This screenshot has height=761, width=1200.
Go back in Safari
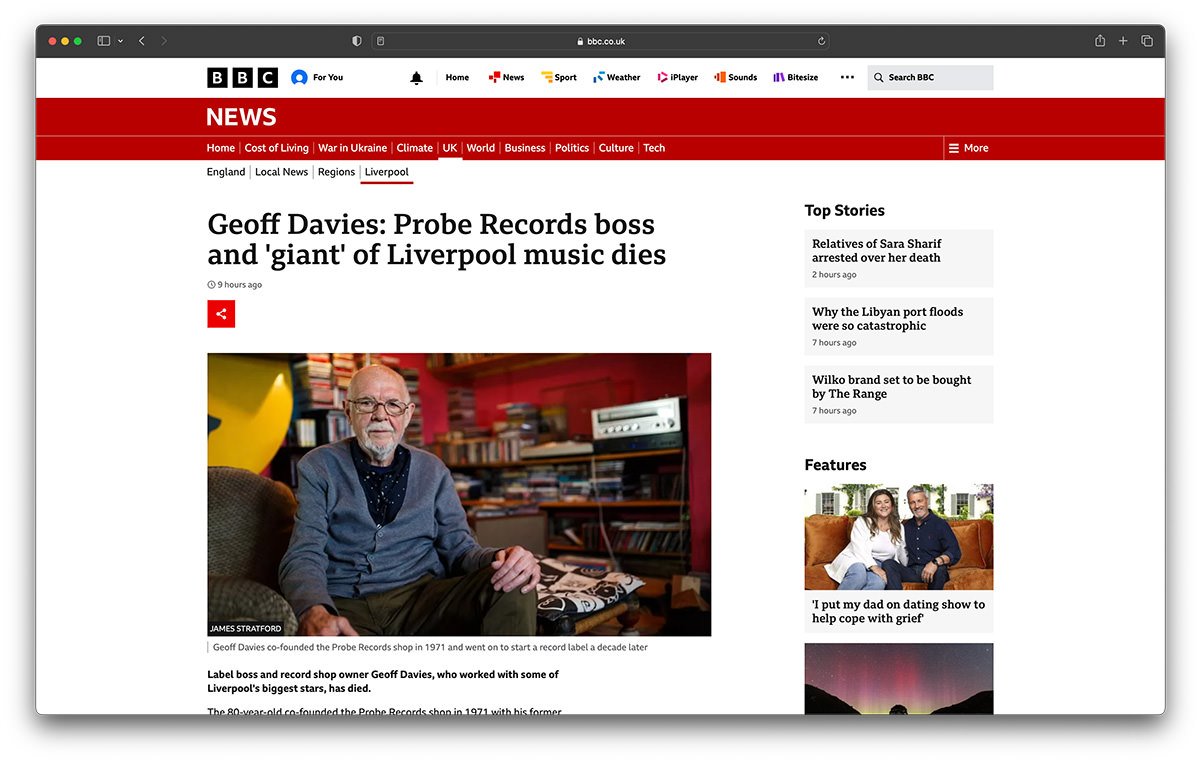pos(142,41)
